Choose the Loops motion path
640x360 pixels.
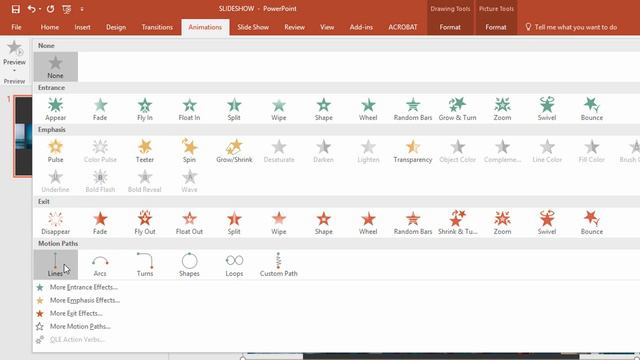[234, 265]
